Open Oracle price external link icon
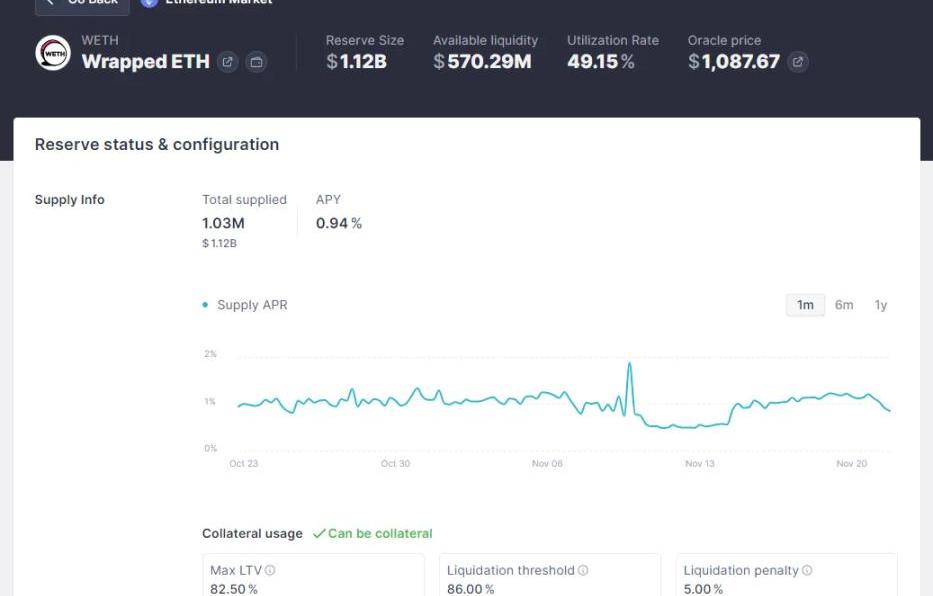This screenshot has height=596, width=933. click(797, 62)
